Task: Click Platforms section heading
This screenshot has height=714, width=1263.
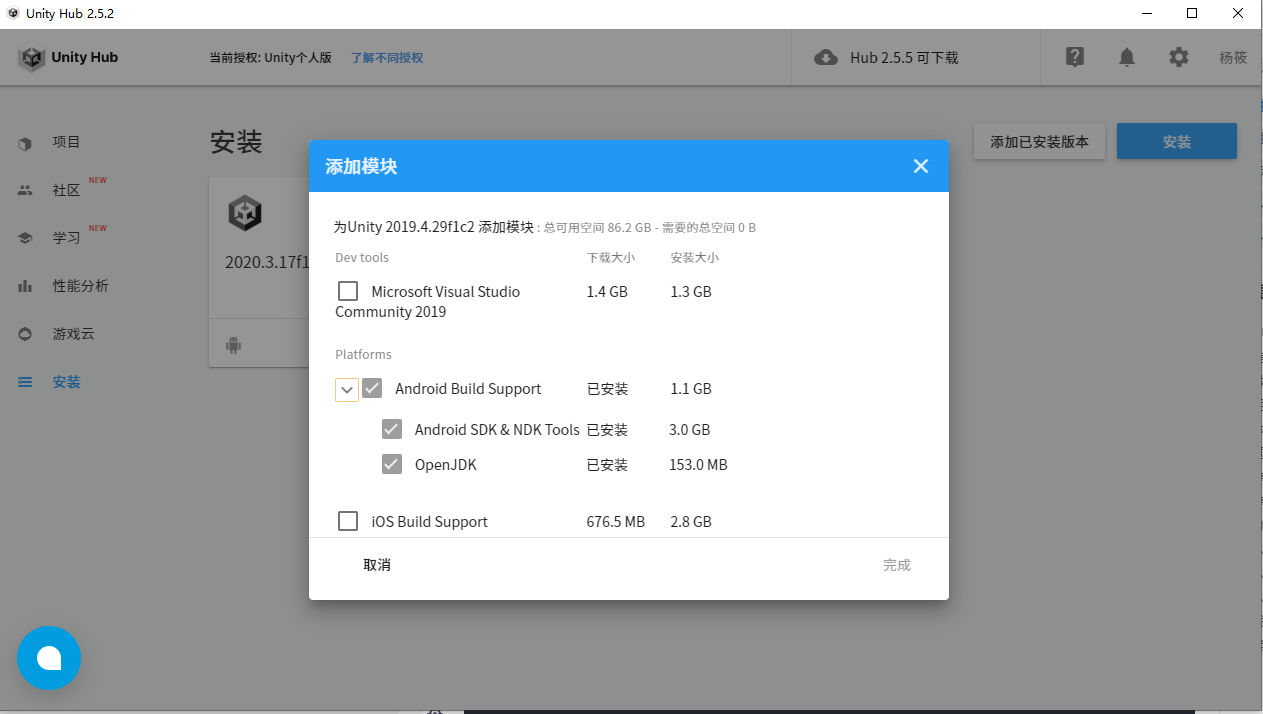Action: (x=363, y=355)
